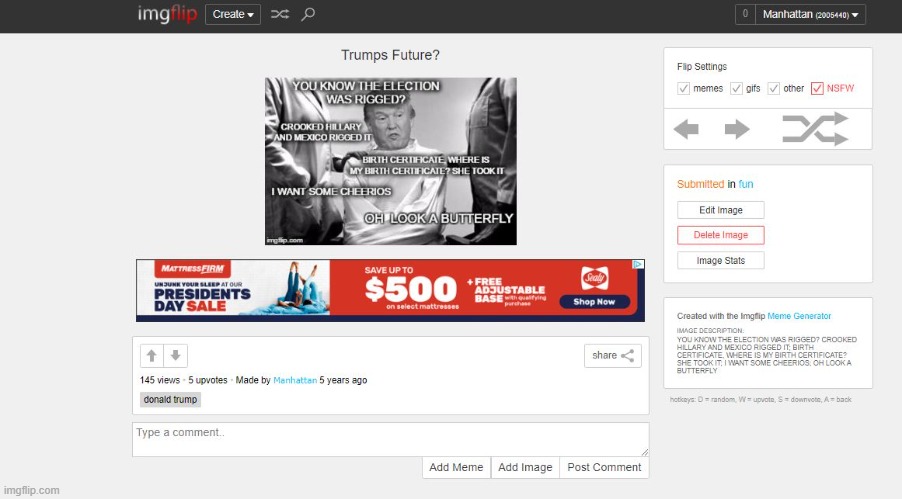
Task: Click the Add Image button
Action: (x=525, y=467)
